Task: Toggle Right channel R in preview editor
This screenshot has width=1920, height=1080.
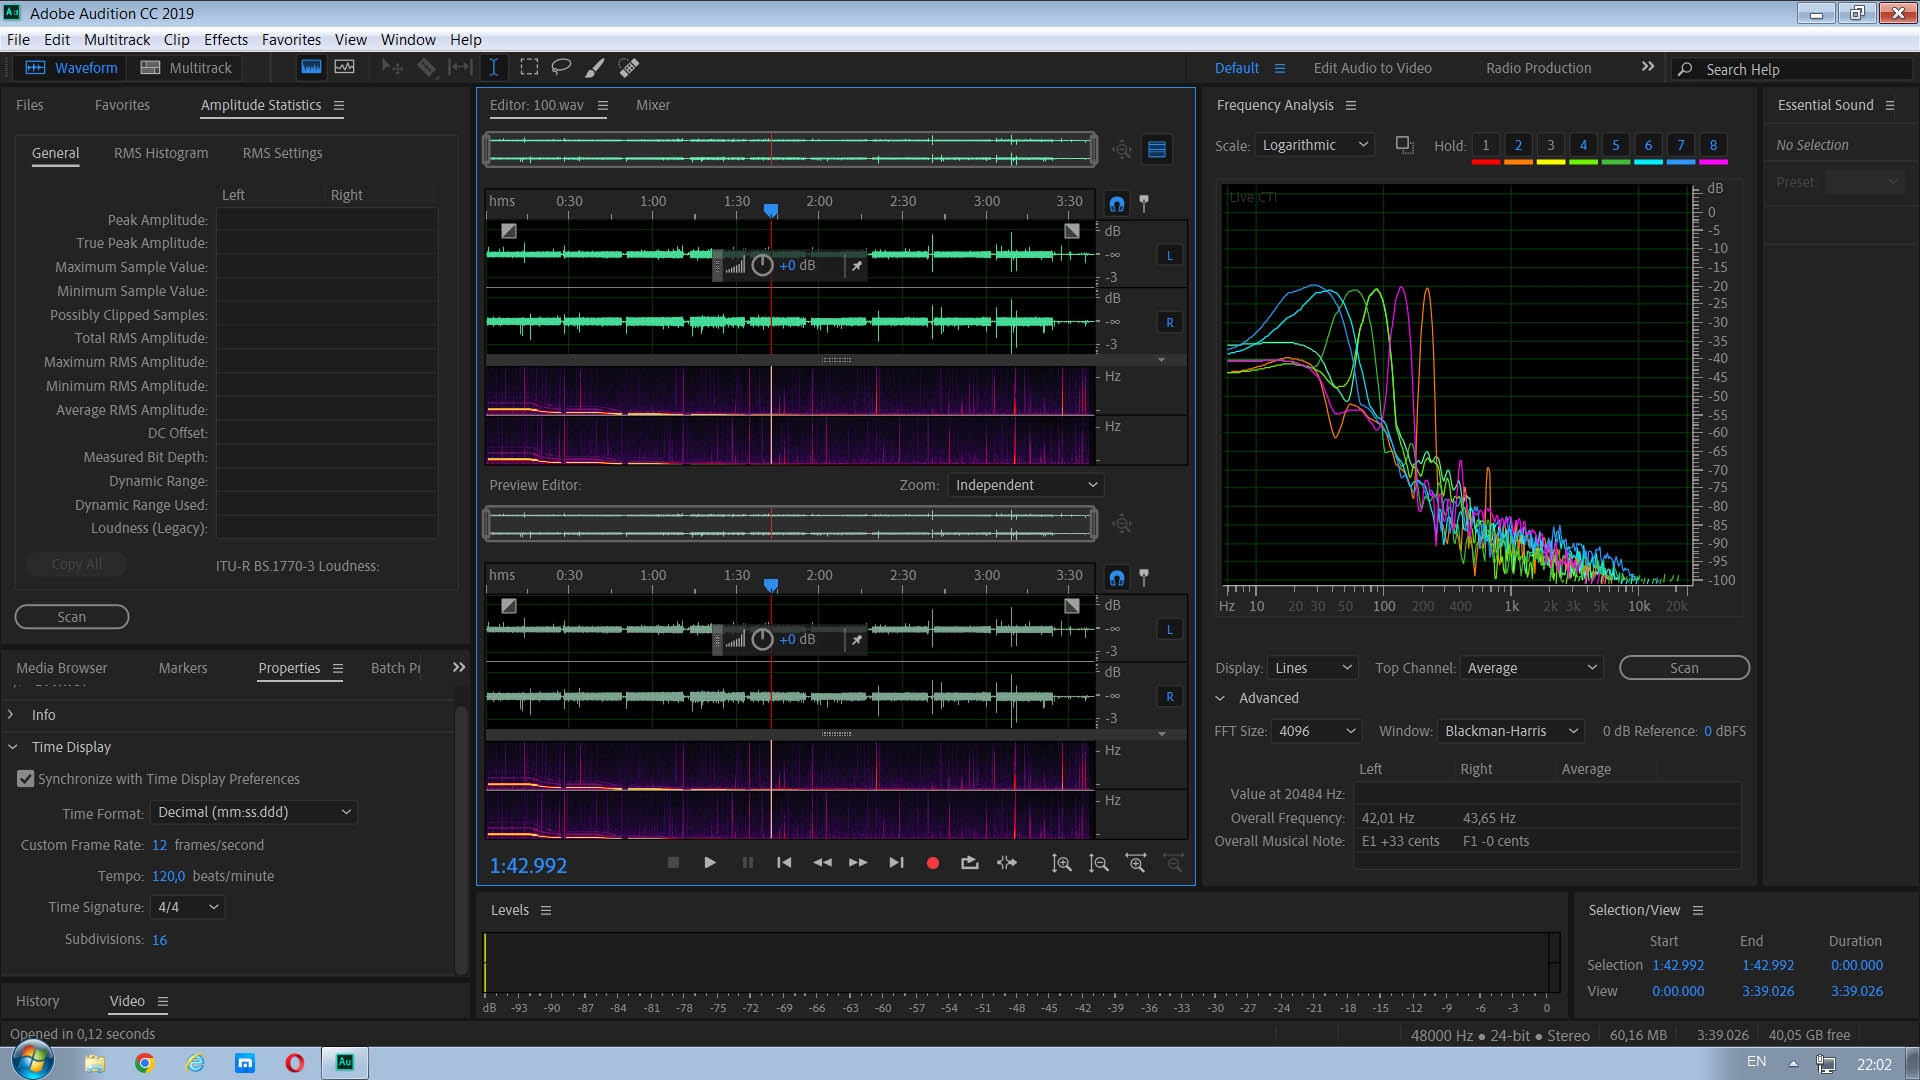Action: tap(1169, 696)
